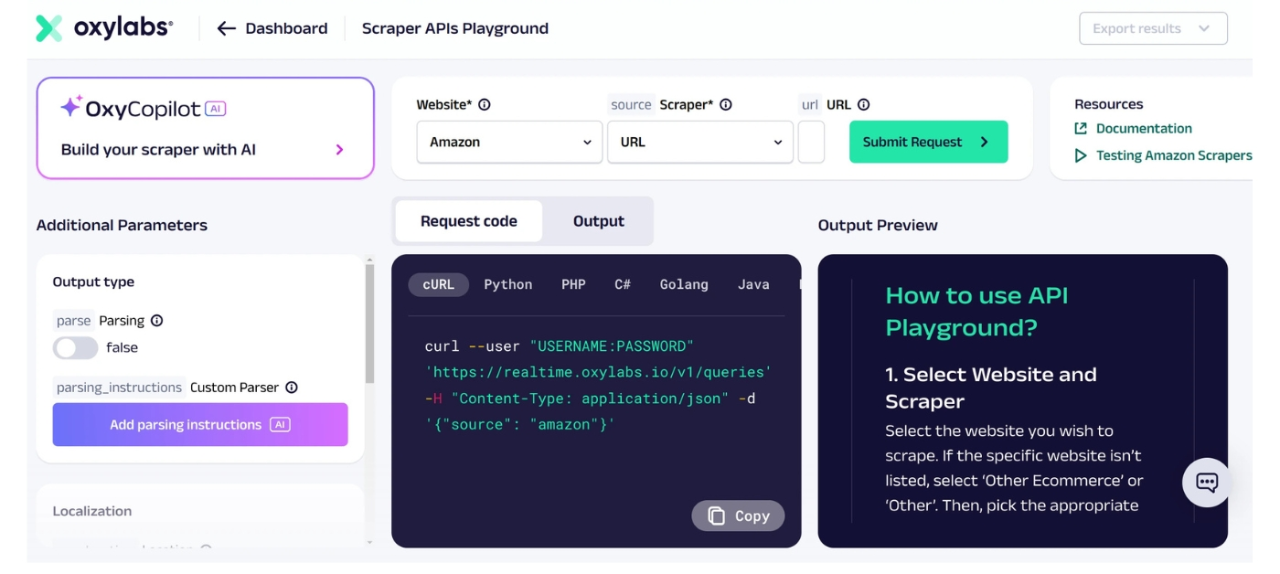
Task: Click the back arrow beside Dashboard
Action: (226, 29)
